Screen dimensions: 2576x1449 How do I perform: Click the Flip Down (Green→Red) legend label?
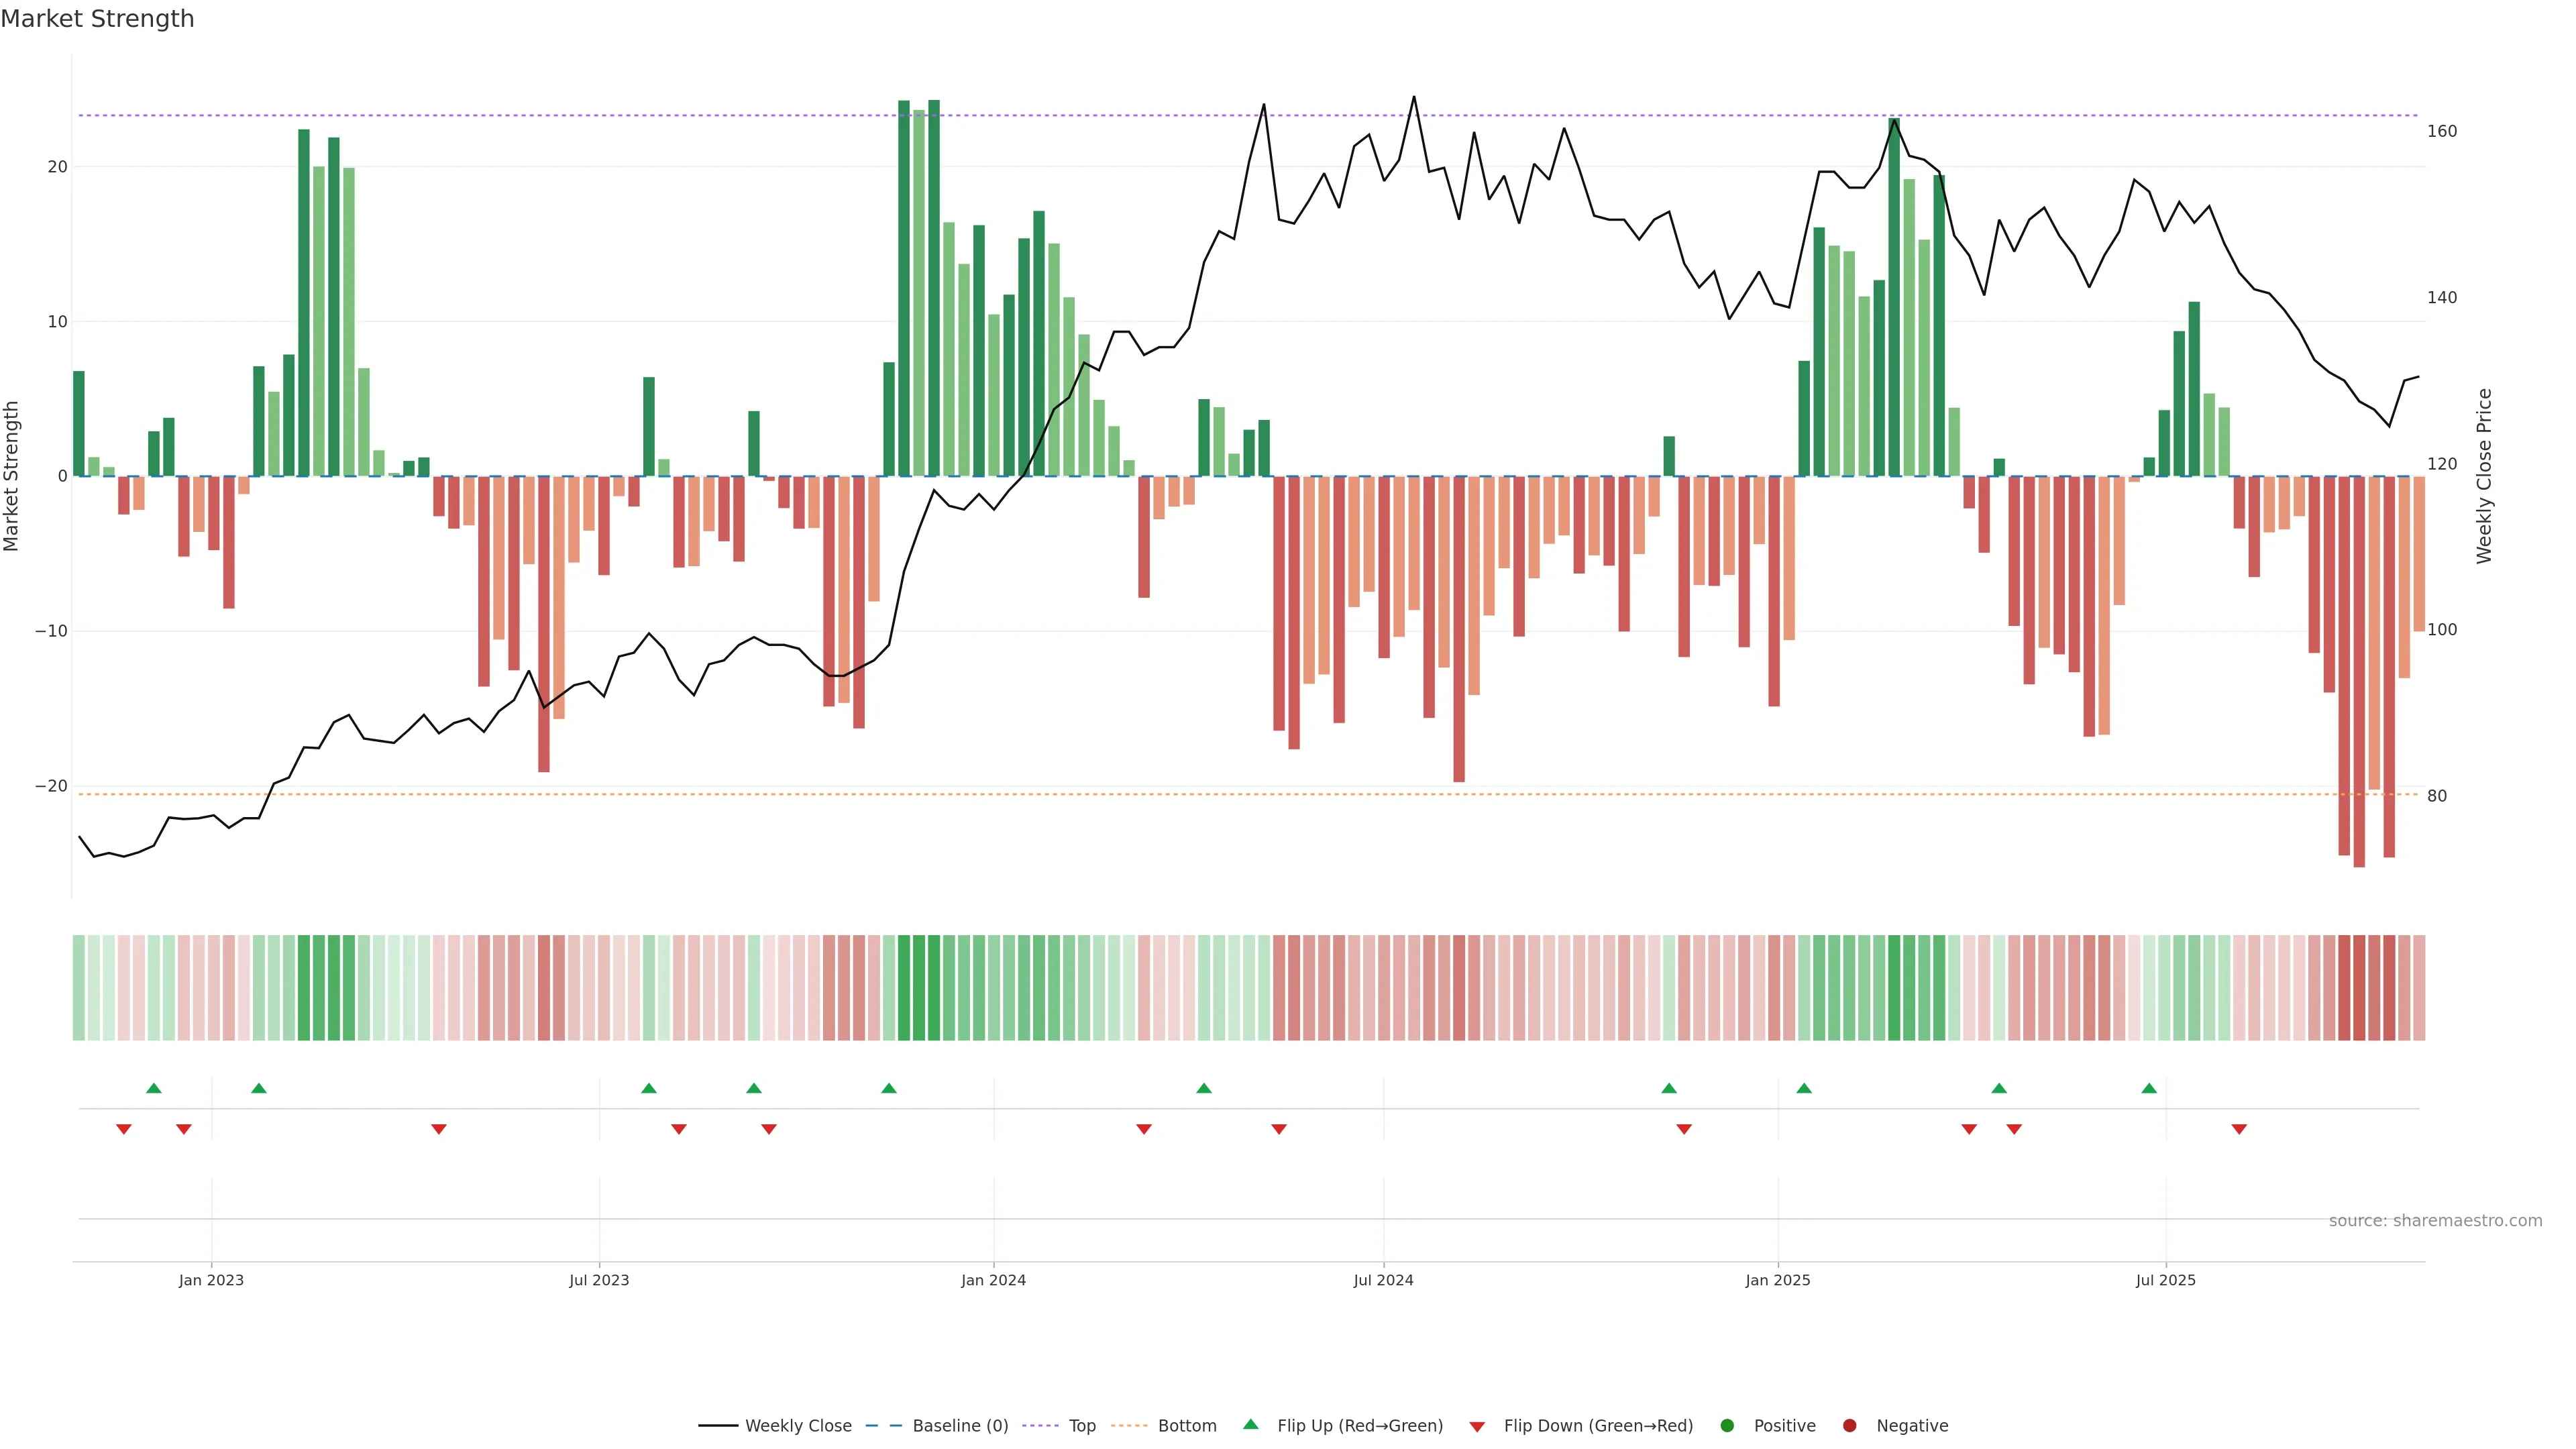1598,1426
